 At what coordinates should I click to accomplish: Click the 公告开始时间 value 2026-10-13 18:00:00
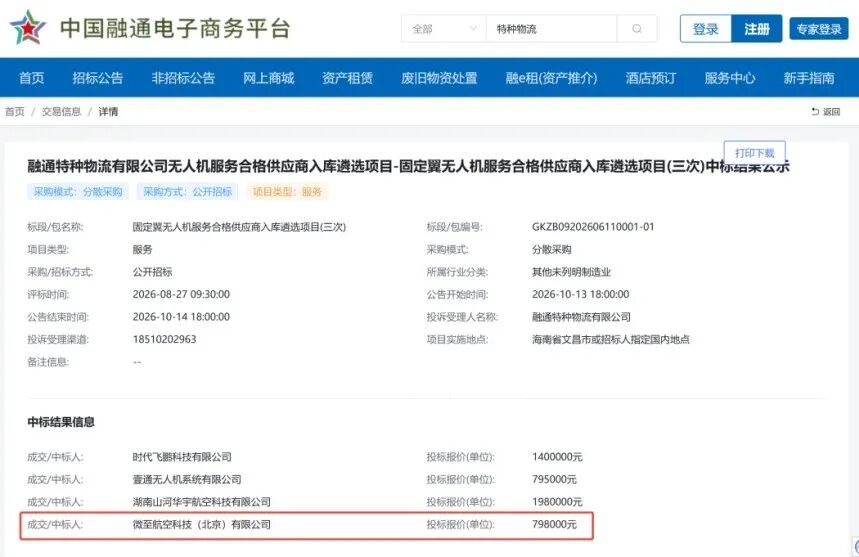point(580,294)
